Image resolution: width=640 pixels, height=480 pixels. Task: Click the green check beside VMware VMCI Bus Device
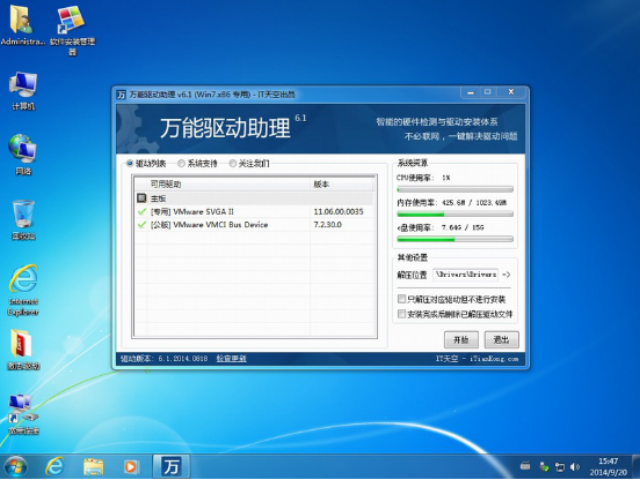click(x=142, y=224)
